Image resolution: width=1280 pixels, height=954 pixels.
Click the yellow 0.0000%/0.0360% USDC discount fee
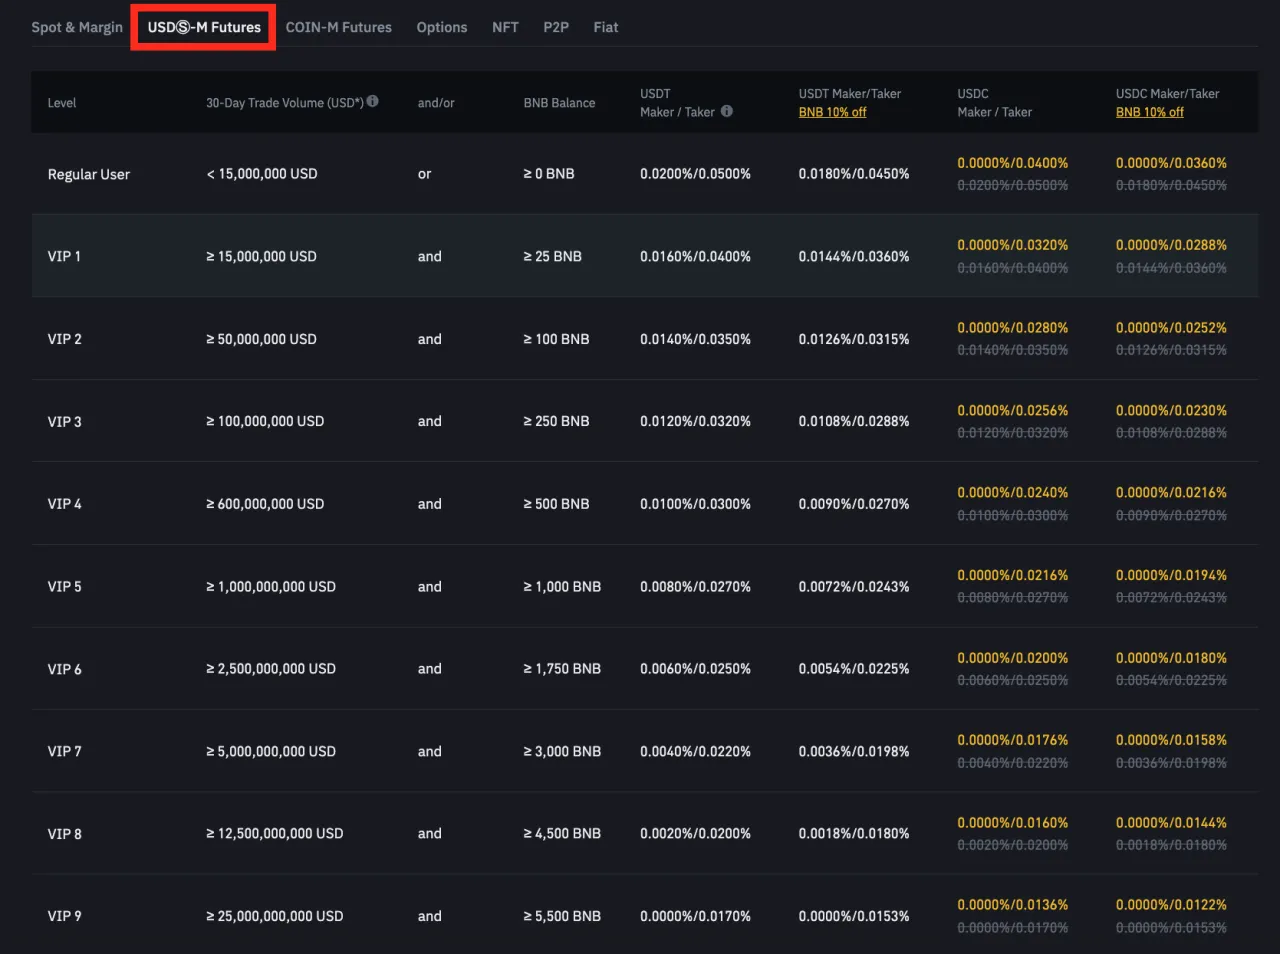click(x=1172, y=163)
